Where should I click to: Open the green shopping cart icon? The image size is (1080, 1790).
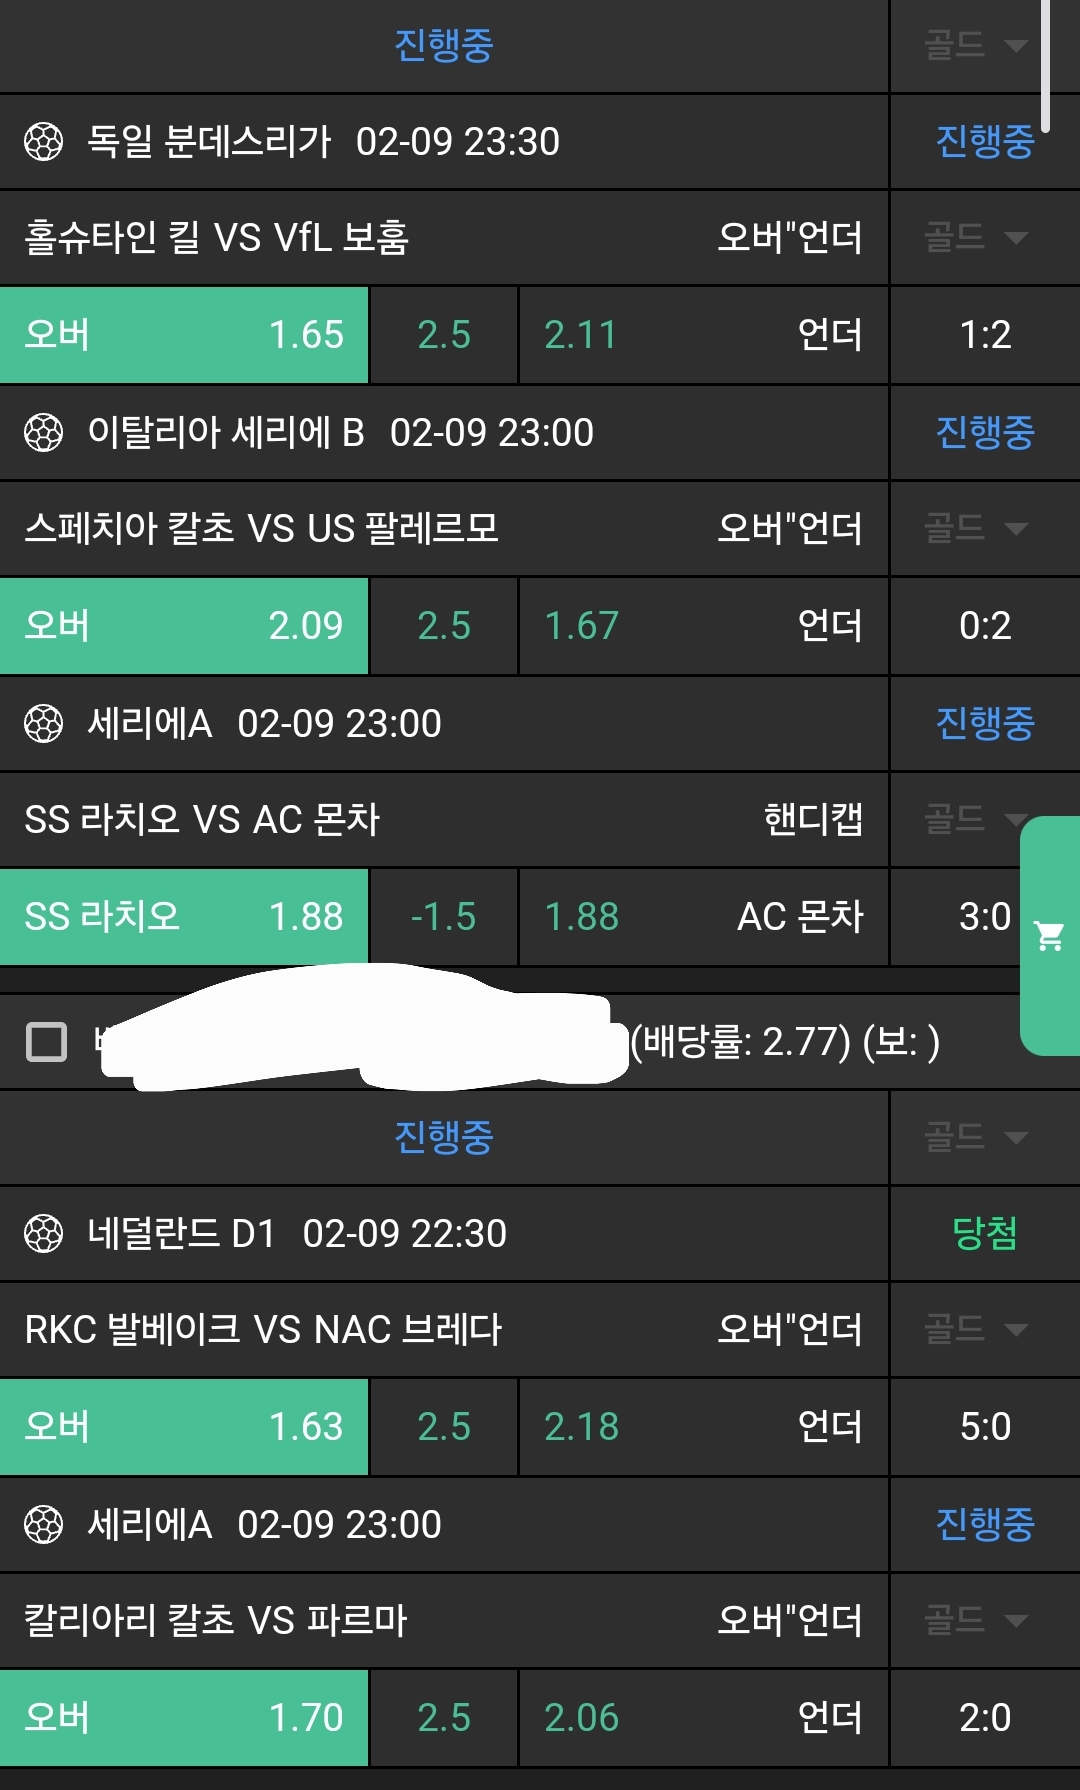[x=1049, y=936]
